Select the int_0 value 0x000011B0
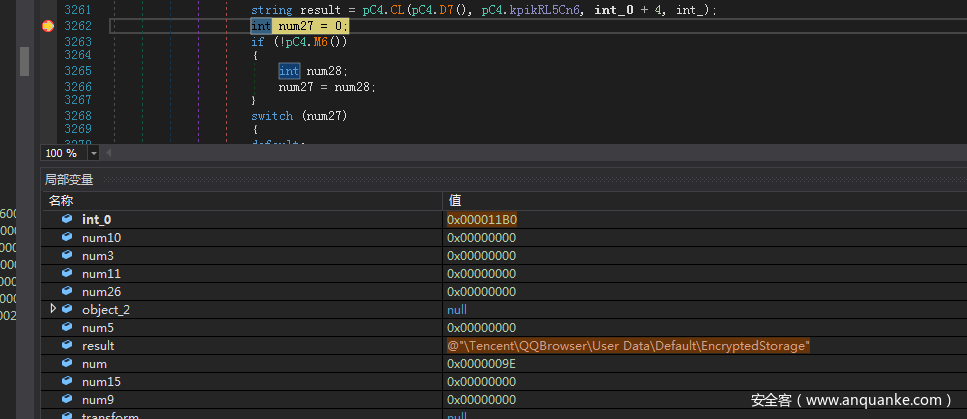The height and width of the screenshot is (419, 967). (x=482, y=219)
